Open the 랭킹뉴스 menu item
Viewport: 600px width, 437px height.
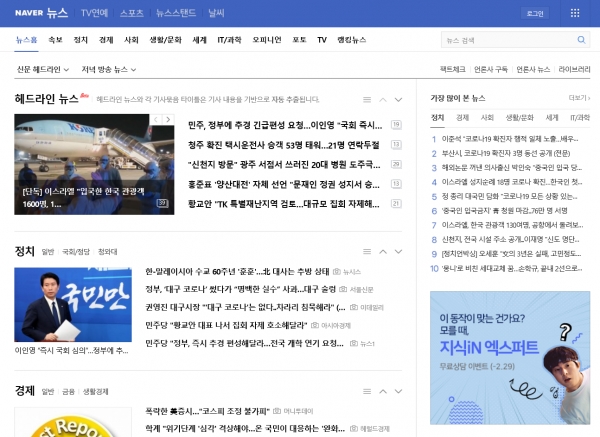(x=352, y=39)
